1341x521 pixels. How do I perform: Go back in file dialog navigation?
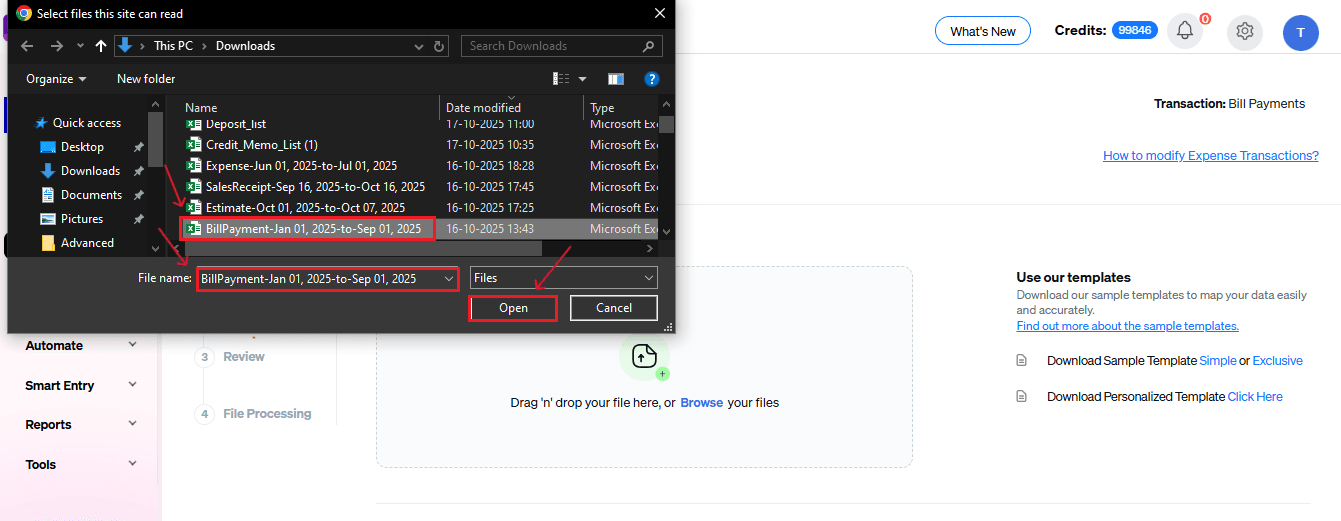pos(27,46)
